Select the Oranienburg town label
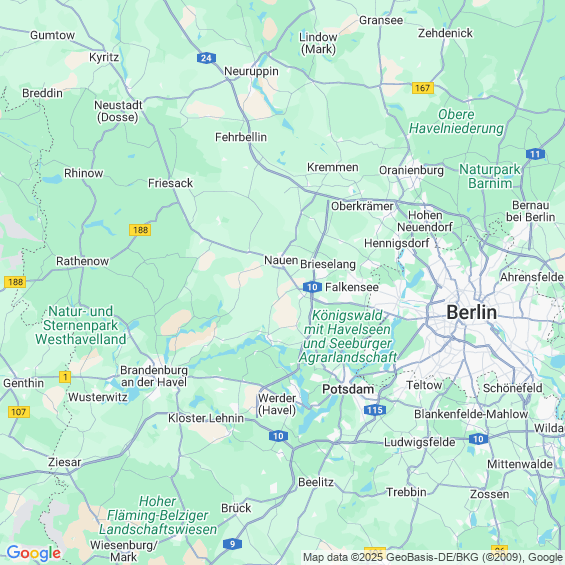This screenshot has height=565, width=565. point(411,170)
